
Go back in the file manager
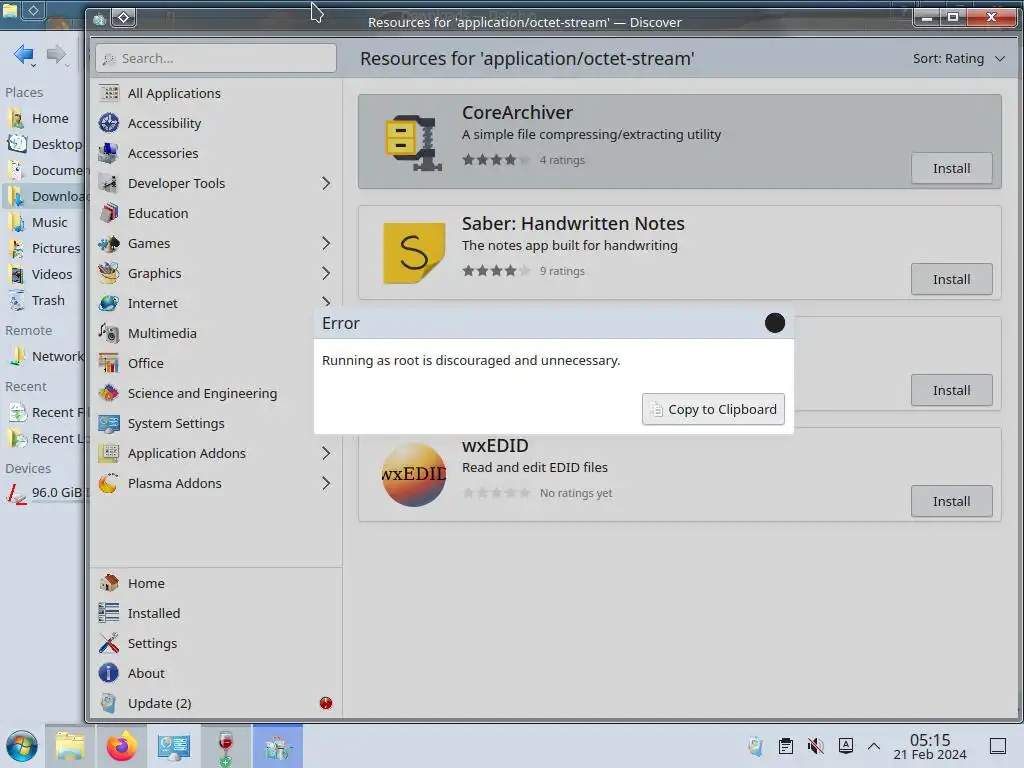(x=24, y=54)
